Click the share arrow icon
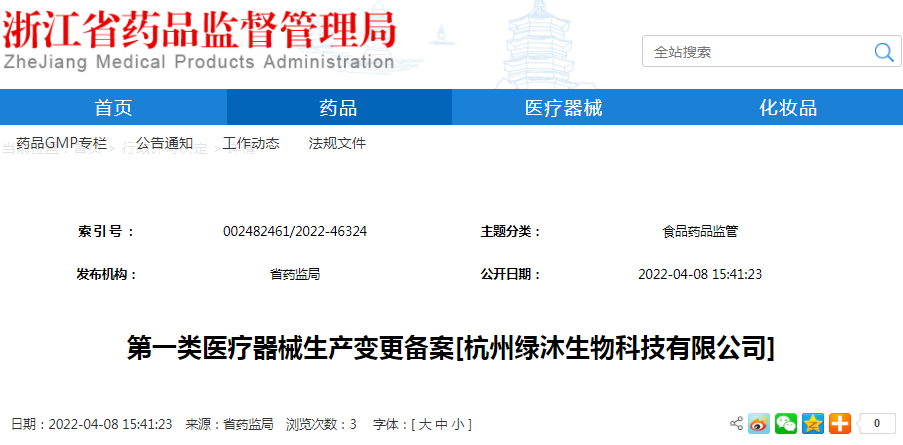The height and width of the screenshot is (445, 903). [737, 424]
